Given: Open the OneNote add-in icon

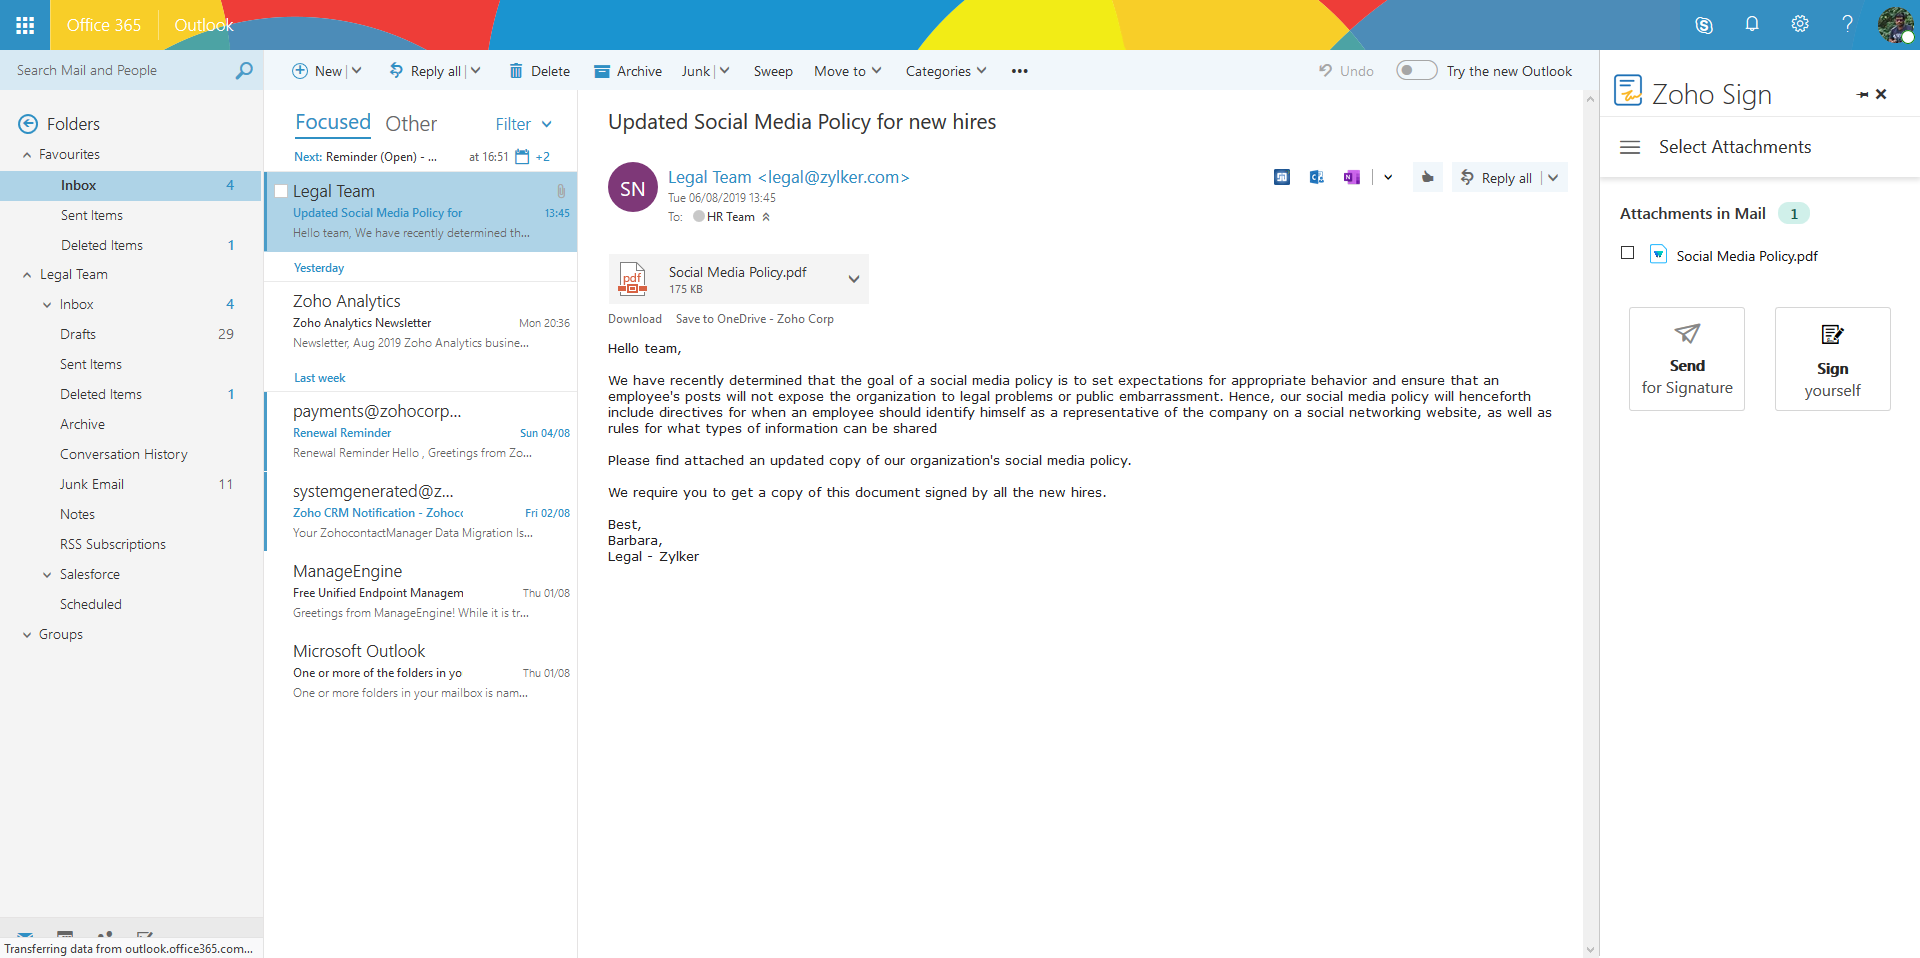Looking at the screenshot, I should coord(1351,177).
